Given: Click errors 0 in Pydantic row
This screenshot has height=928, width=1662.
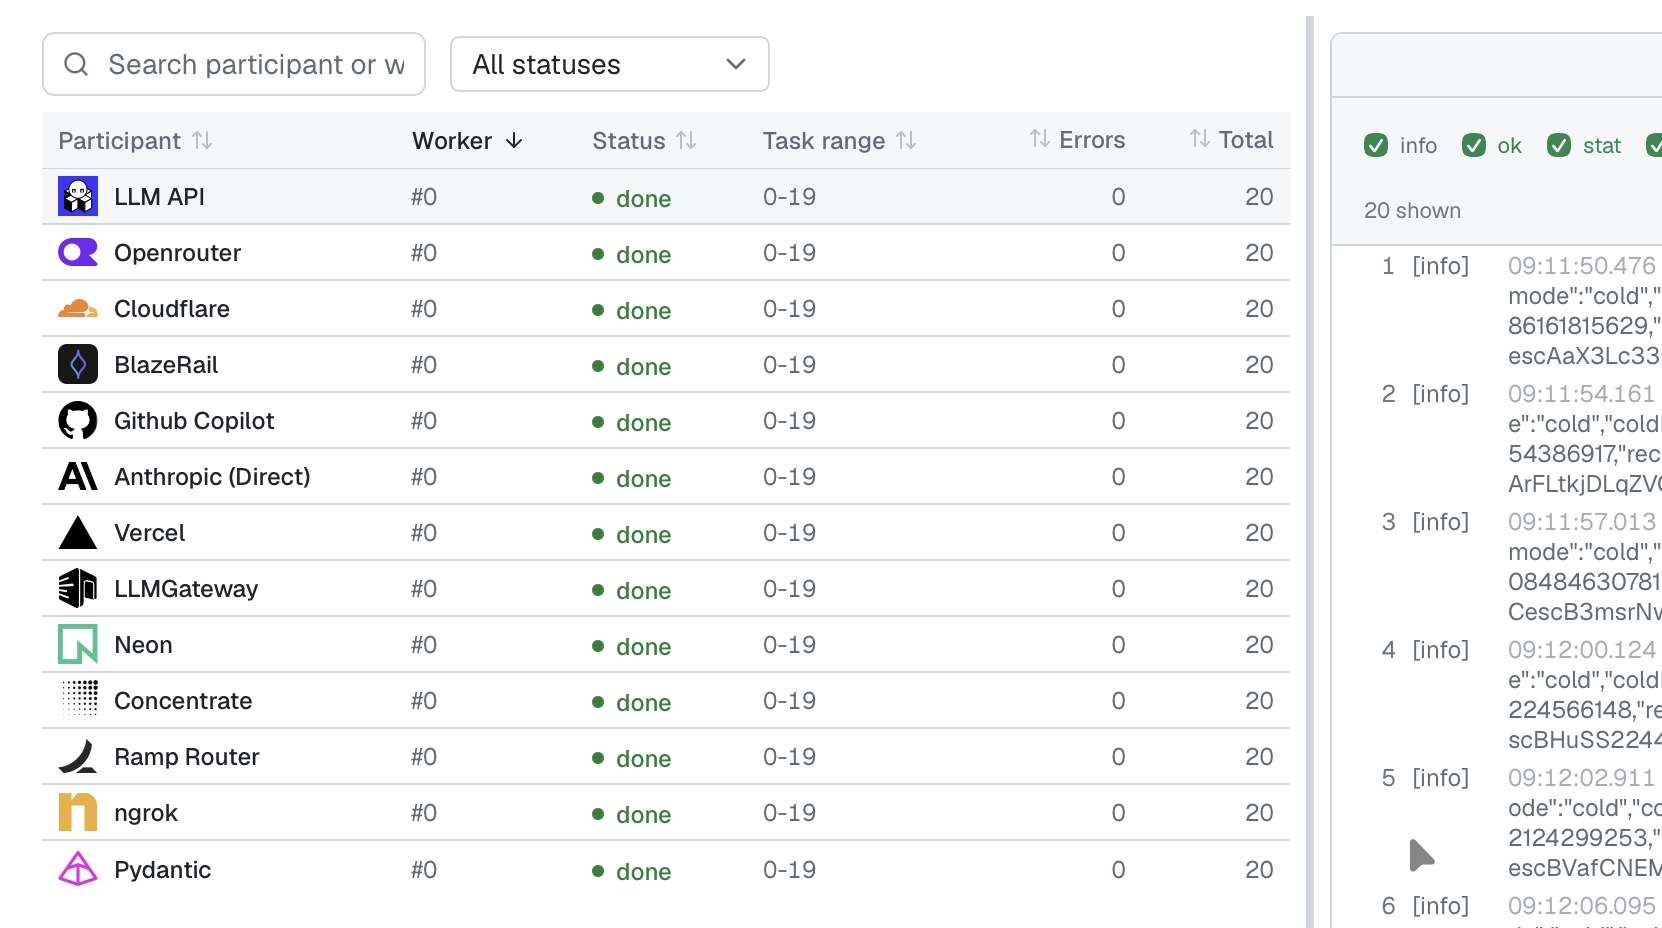Looking at the screenshot, I should (1118, 870).
